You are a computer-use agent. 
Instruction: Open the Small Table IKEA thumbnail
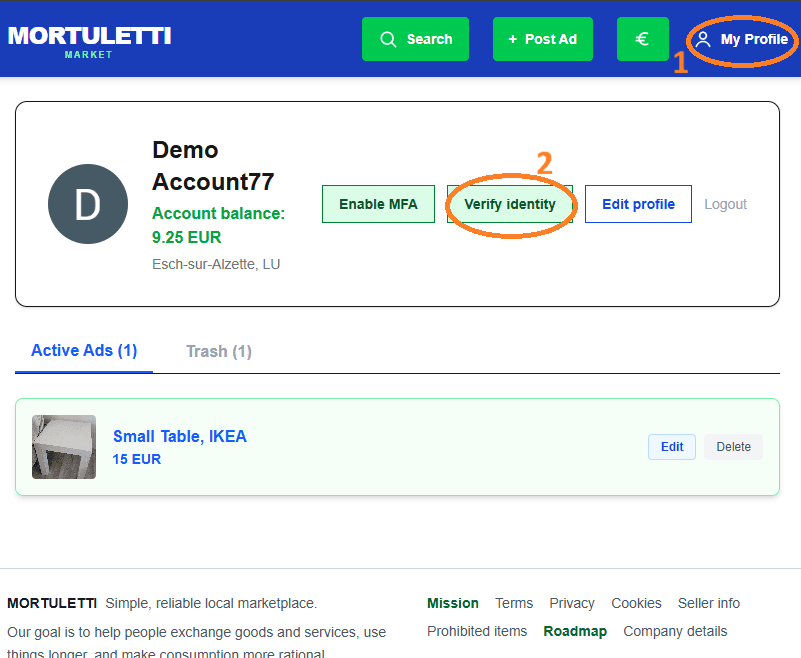(64, 446)
